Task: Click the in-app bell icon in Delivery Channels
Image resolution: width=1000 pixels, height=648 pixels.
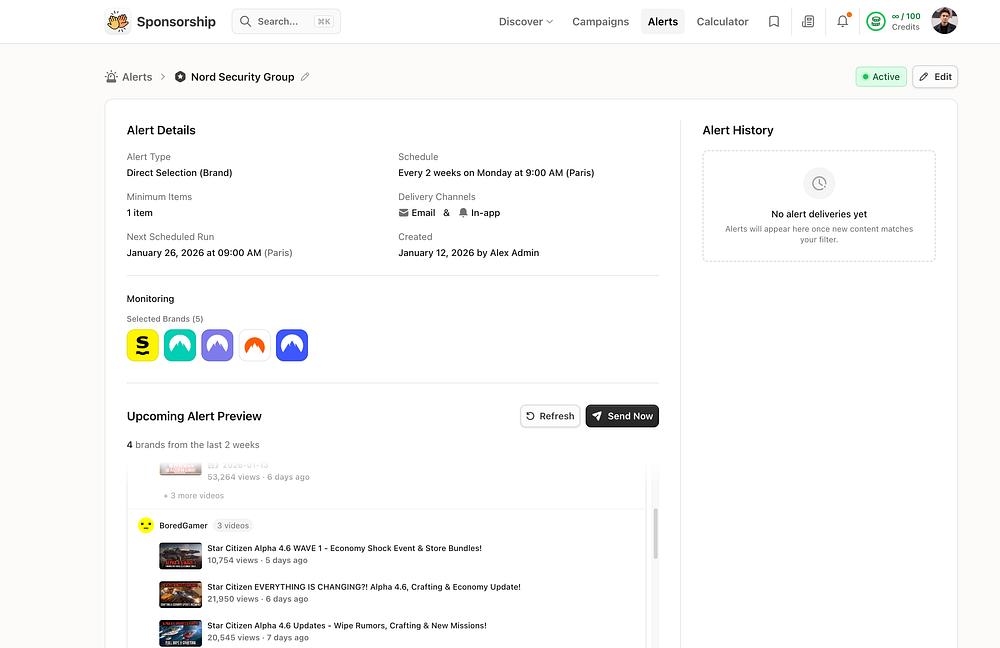Action: click(x=463, y=213)
